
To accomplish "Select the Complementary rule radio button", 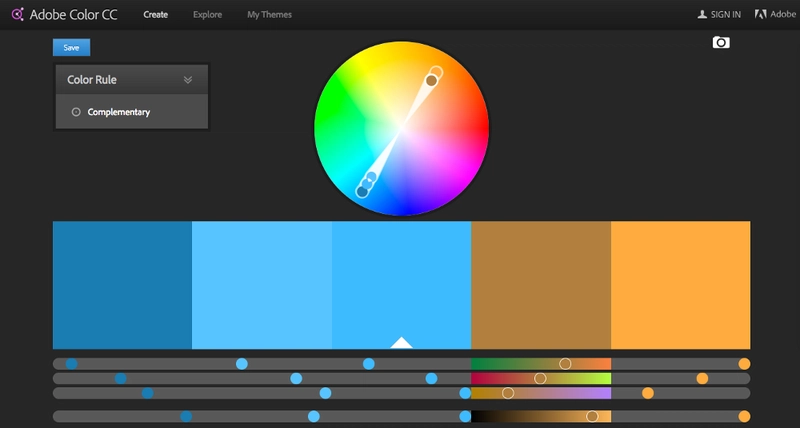I will tap(76, 112).
